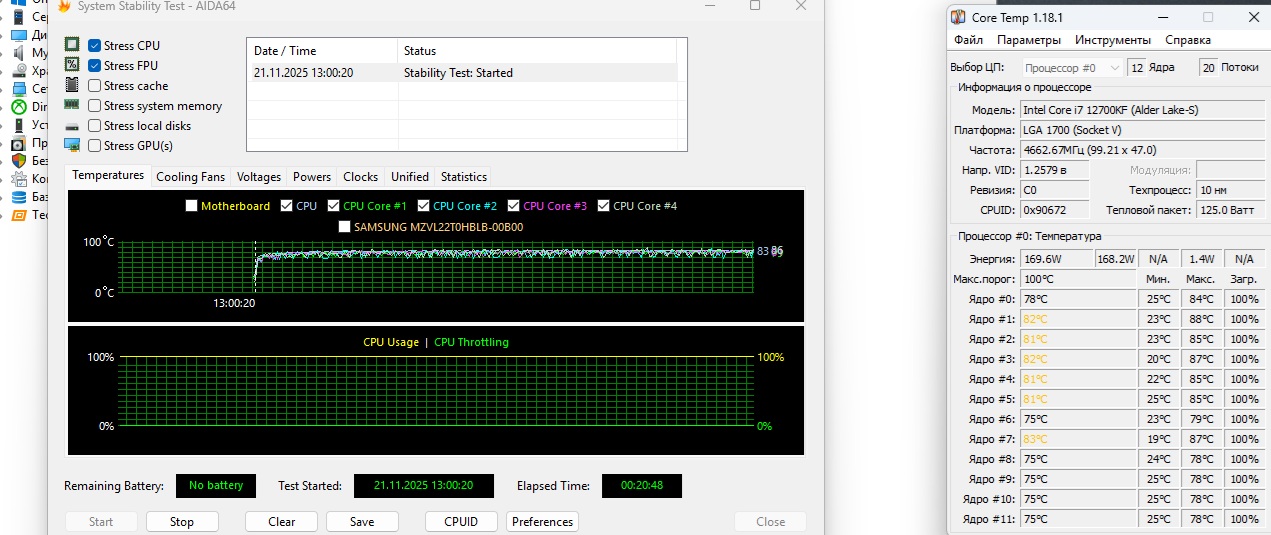Switch to the Temperatures tab
The width and height of the screenshot is (1271, 535).
[x=108, y=175]
